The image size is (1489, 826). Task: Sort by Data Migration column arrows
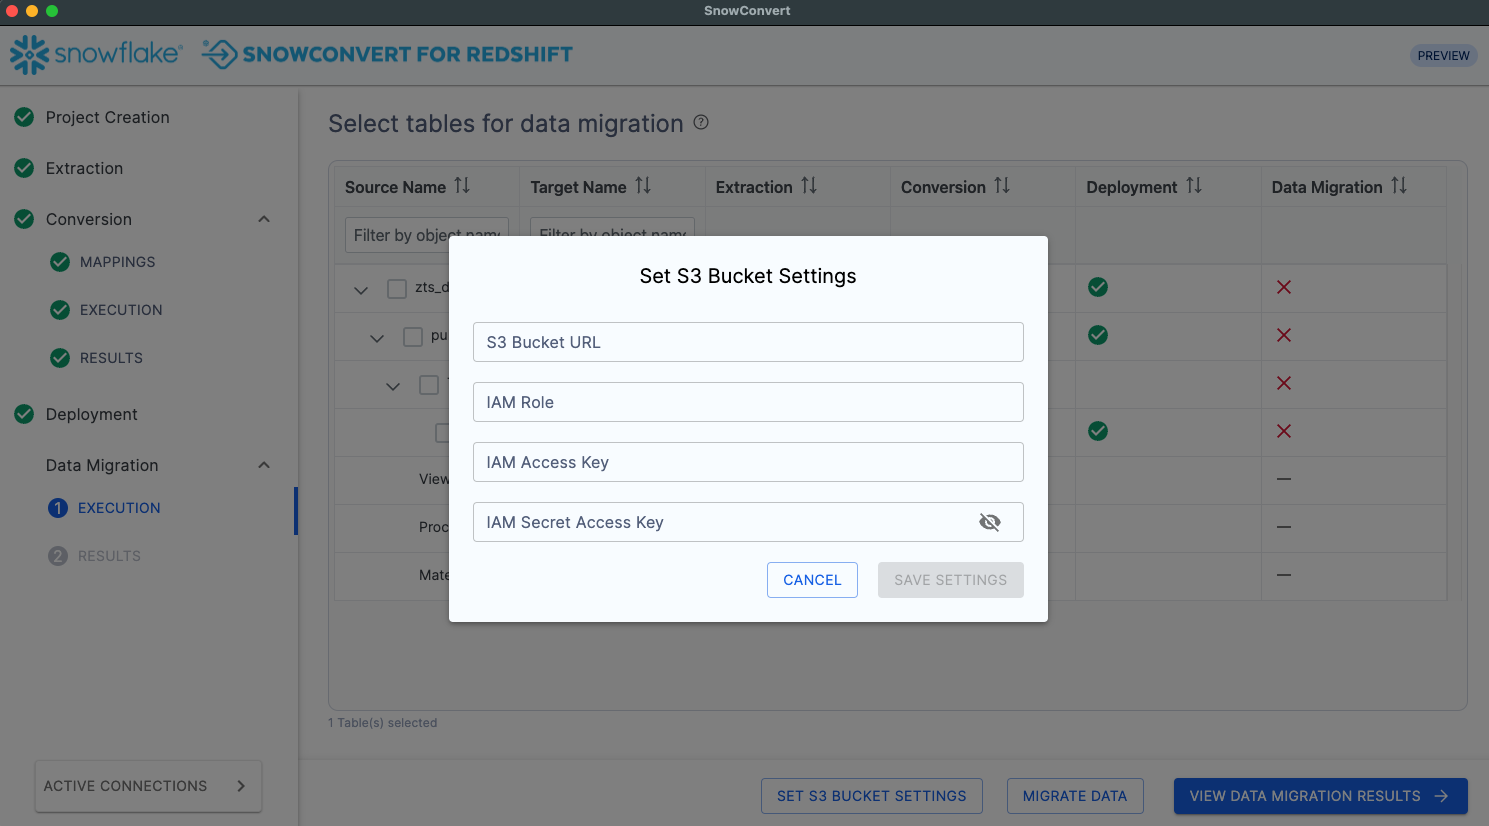coord(1399,186)
